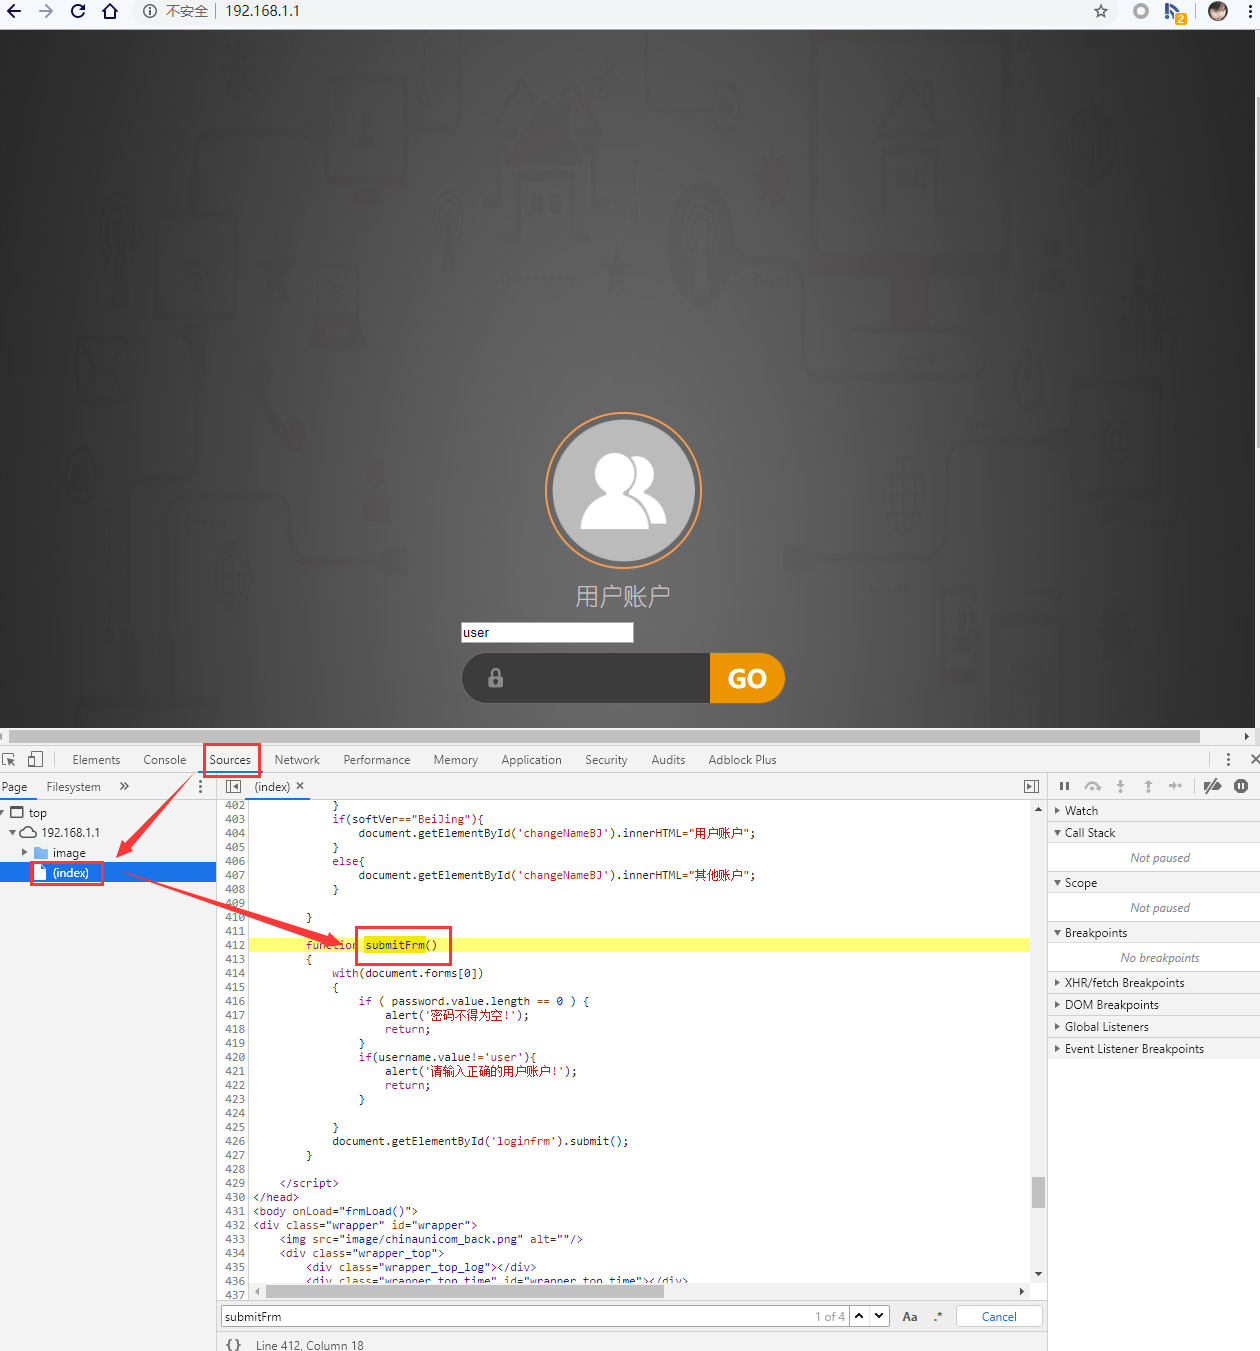Viewport: 1260px width, 1351px height.
Task: Hide the debugger sidebar pane
Action: coord(1031,787)
